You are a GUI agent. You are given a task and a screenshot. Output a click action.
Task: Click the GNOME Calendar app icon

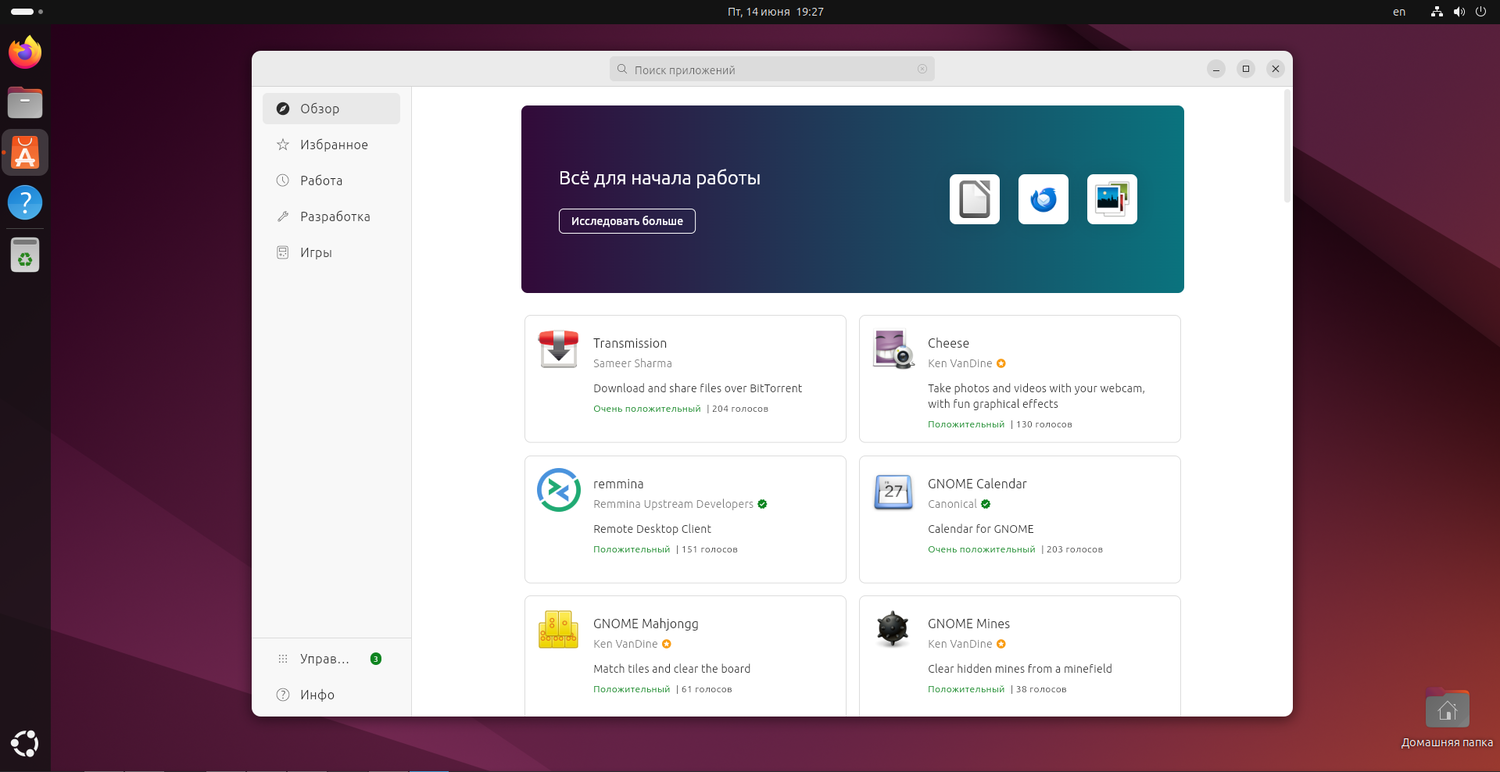coord(893,490)
